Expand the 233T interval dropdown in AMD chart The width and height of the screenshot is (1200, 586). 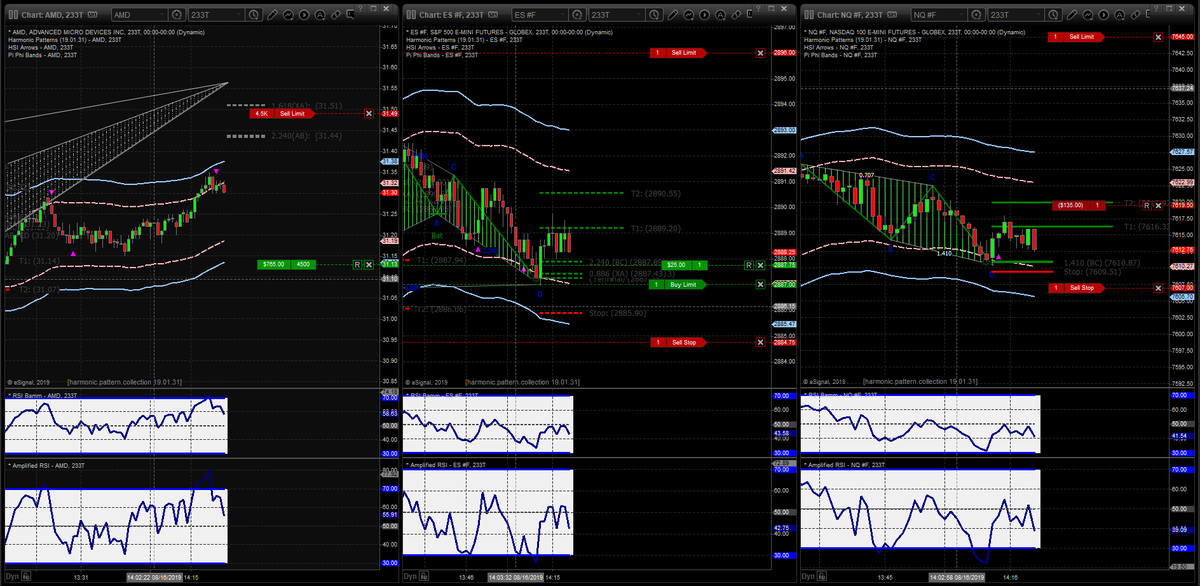(239, 15)
